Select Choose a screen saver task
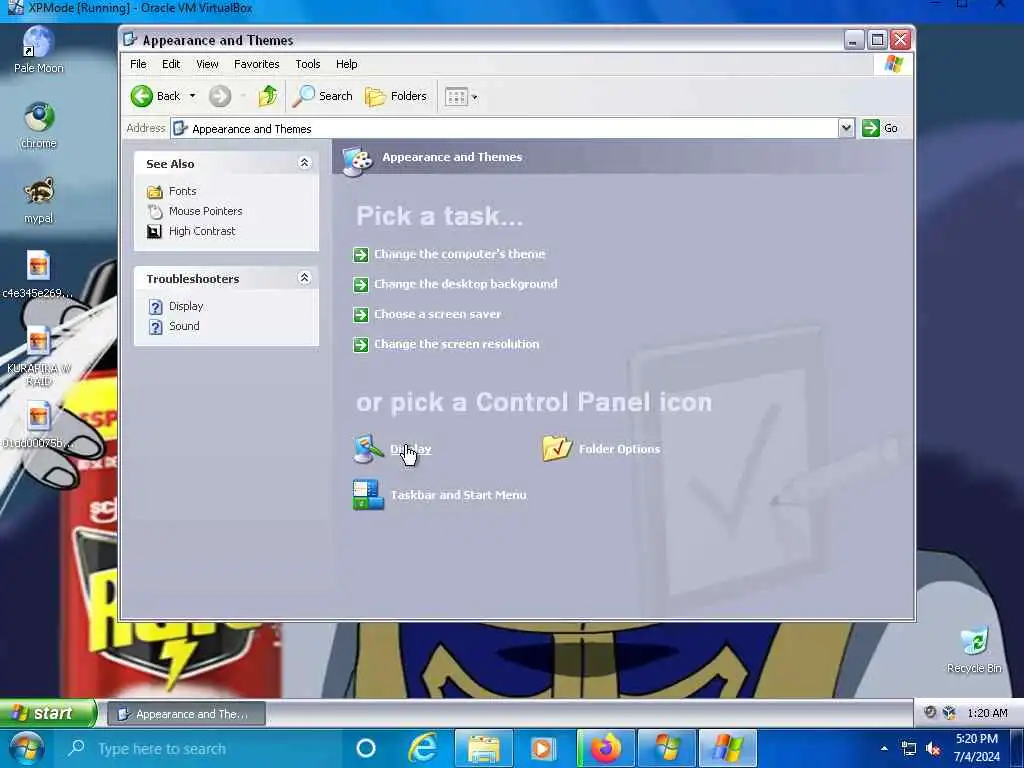 point(437,314)
